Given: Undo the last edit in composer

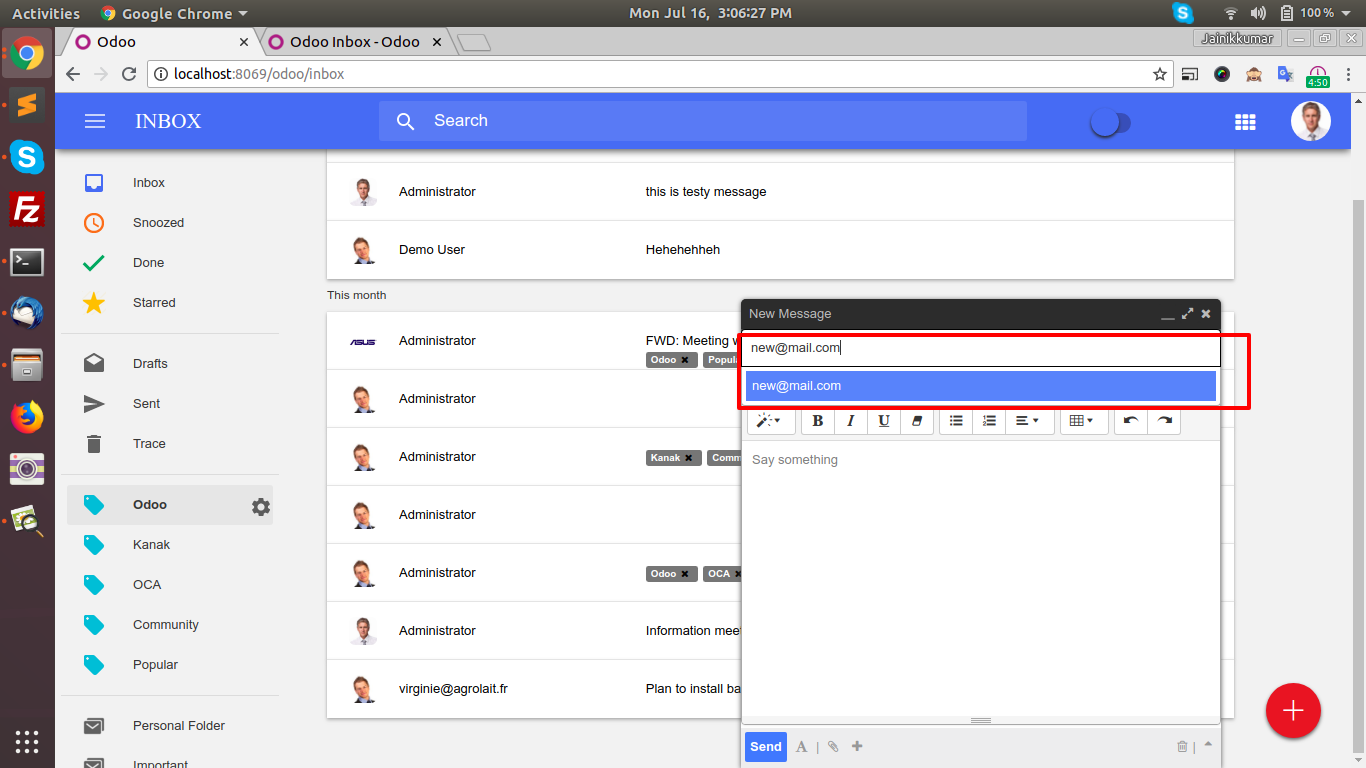Looking at the screenshot, I should click(1131, 421).
